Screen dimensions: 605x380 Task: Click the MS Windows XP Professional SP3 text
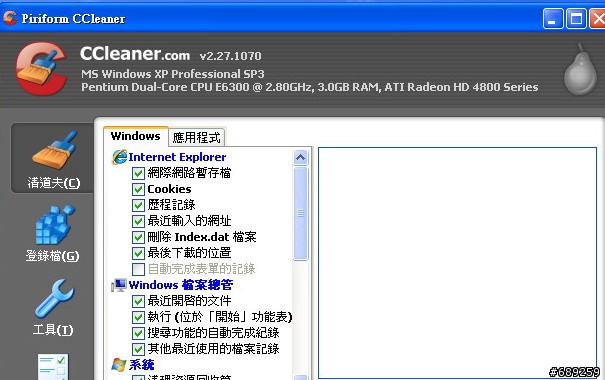172,74
